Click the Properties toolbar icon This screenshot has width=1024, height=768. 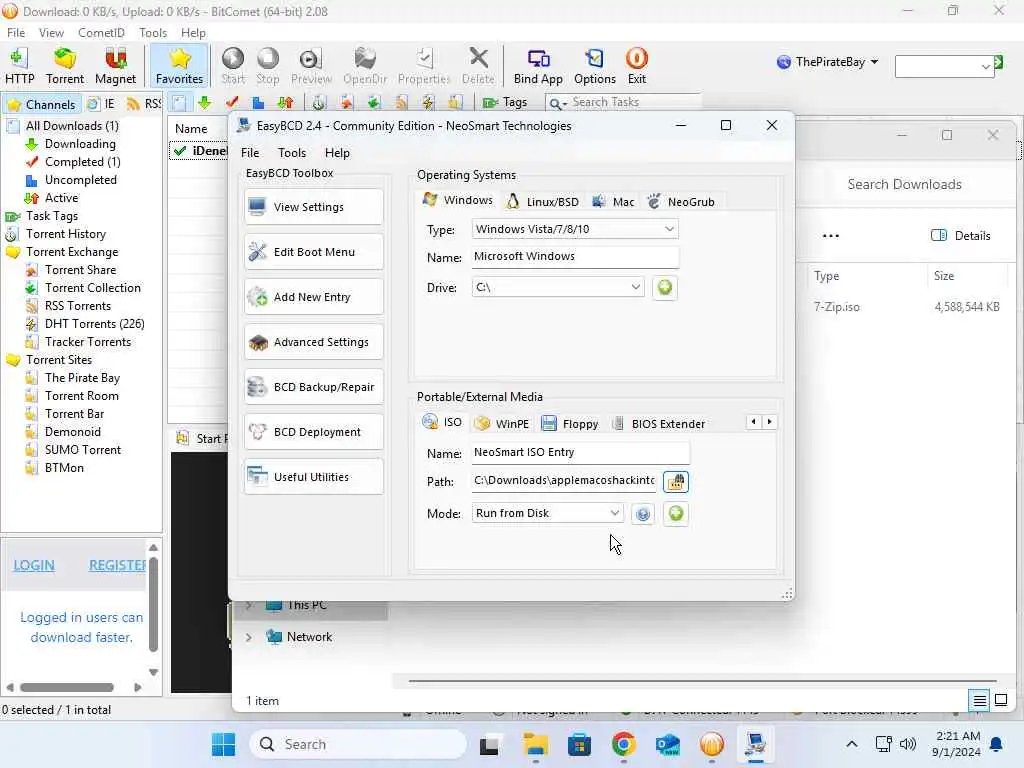pos(424,65)
